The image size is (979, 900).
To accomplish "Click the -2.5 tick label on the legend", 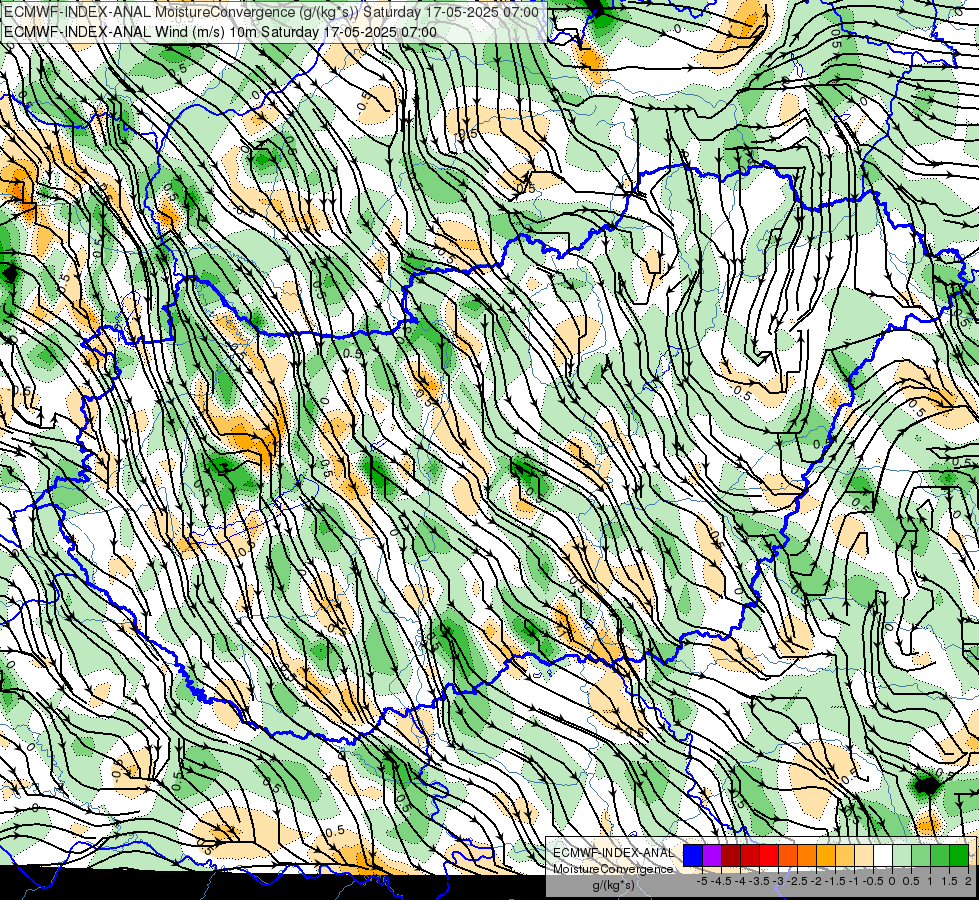I will (x=797, y=881).
